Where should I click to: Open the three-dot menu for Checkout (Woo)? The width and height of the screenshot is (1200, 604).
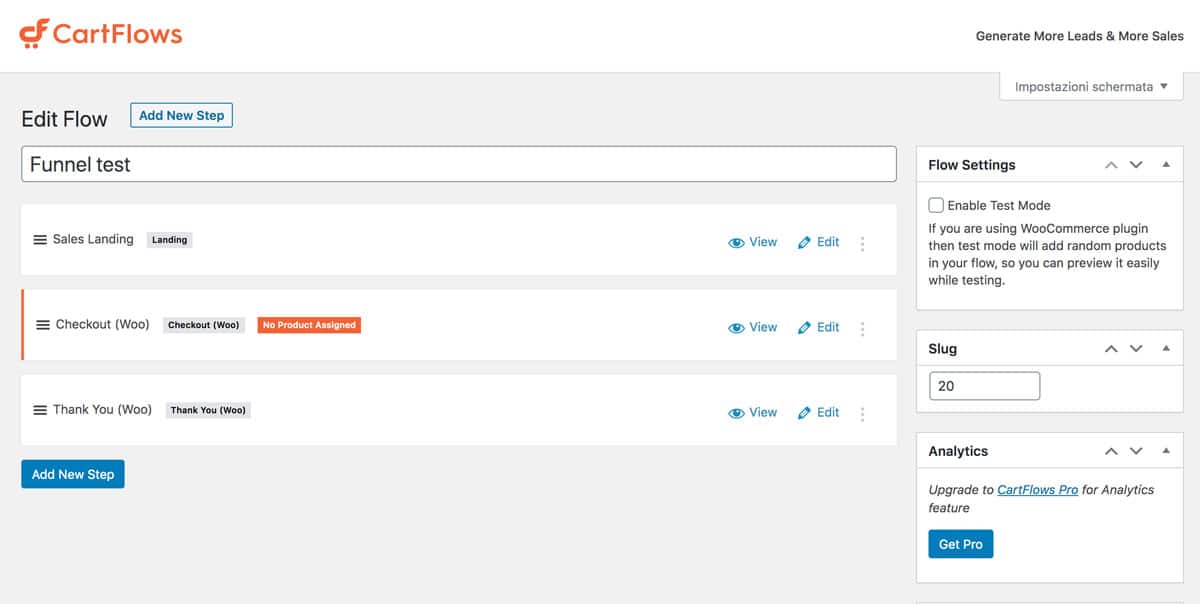(x=862, y=328)
